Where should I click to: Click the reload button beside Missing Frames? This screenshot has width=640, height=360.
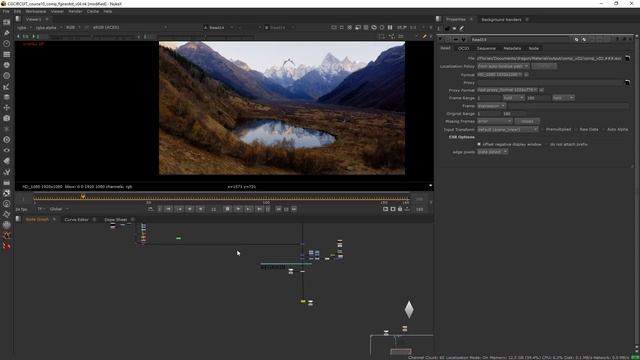pyautogui.click(x=527, y=121)
